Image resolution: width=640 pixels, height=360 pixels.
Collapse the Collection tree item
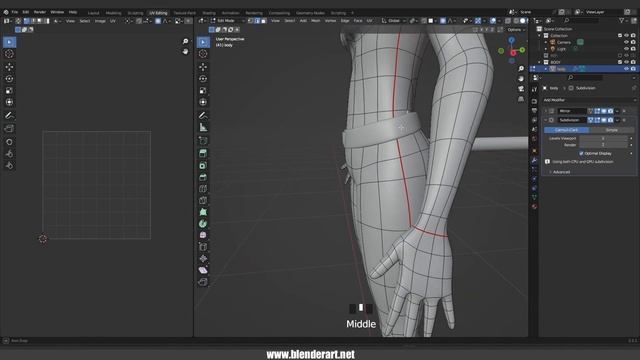[x=540, y=36]
